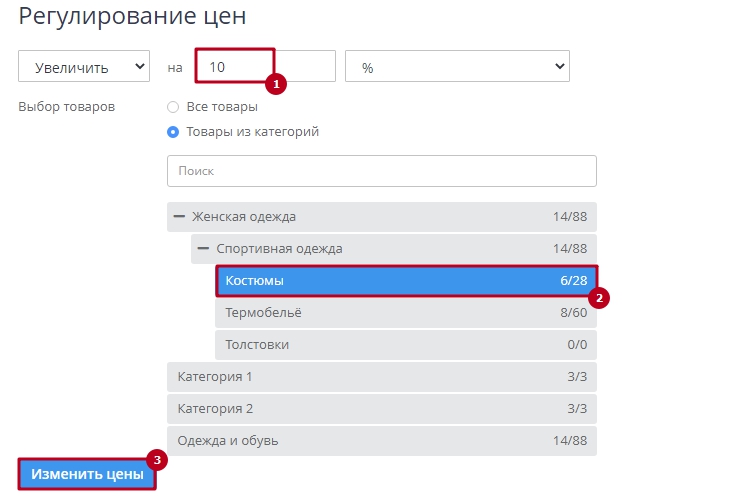Select the Одежда и обувь category

click(381, 441)
